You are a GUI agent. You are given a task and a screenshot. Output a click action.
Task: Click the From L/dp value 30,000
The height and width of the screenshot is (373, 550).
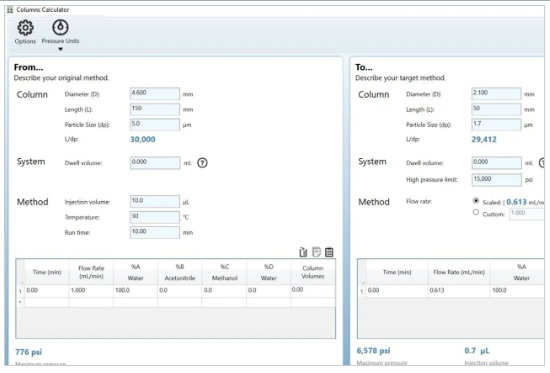[142, 139]
